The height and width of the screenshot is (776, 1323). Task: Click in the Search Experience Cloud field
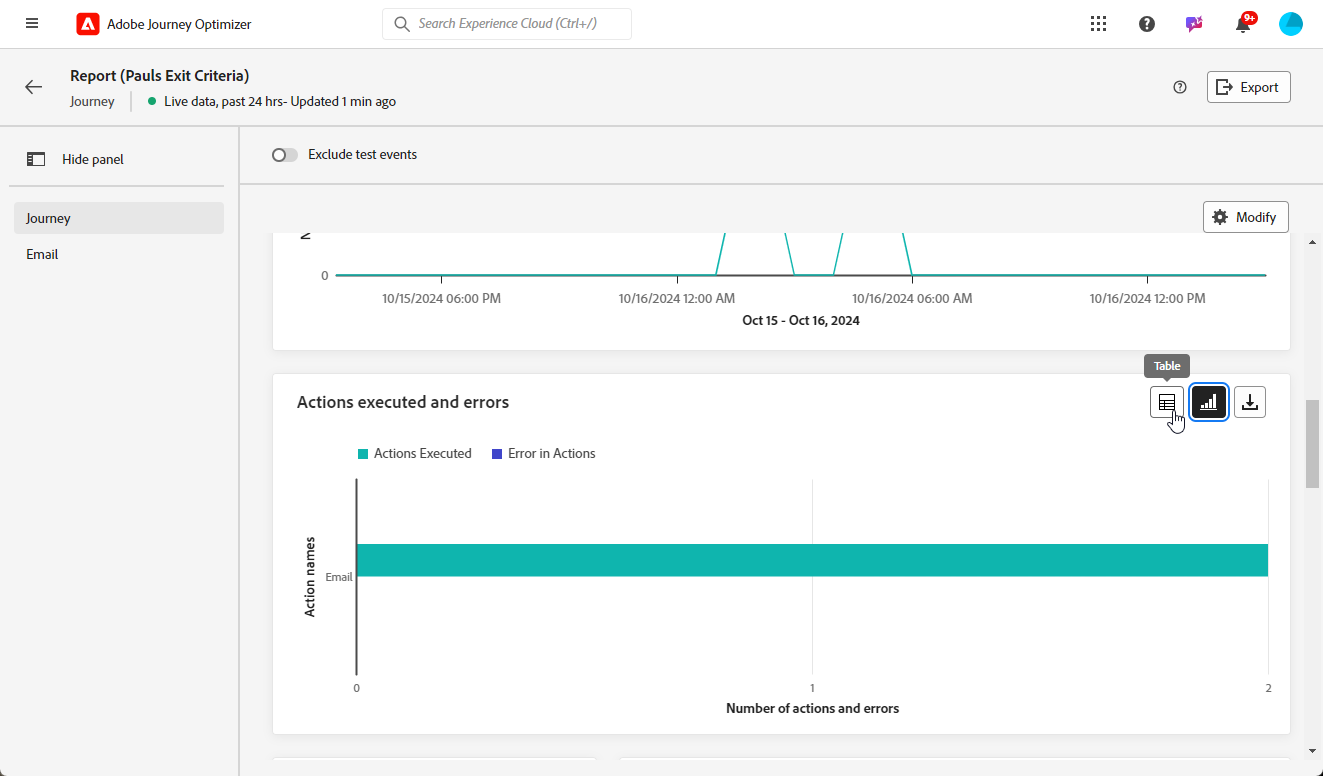click(x=506, y=24)
